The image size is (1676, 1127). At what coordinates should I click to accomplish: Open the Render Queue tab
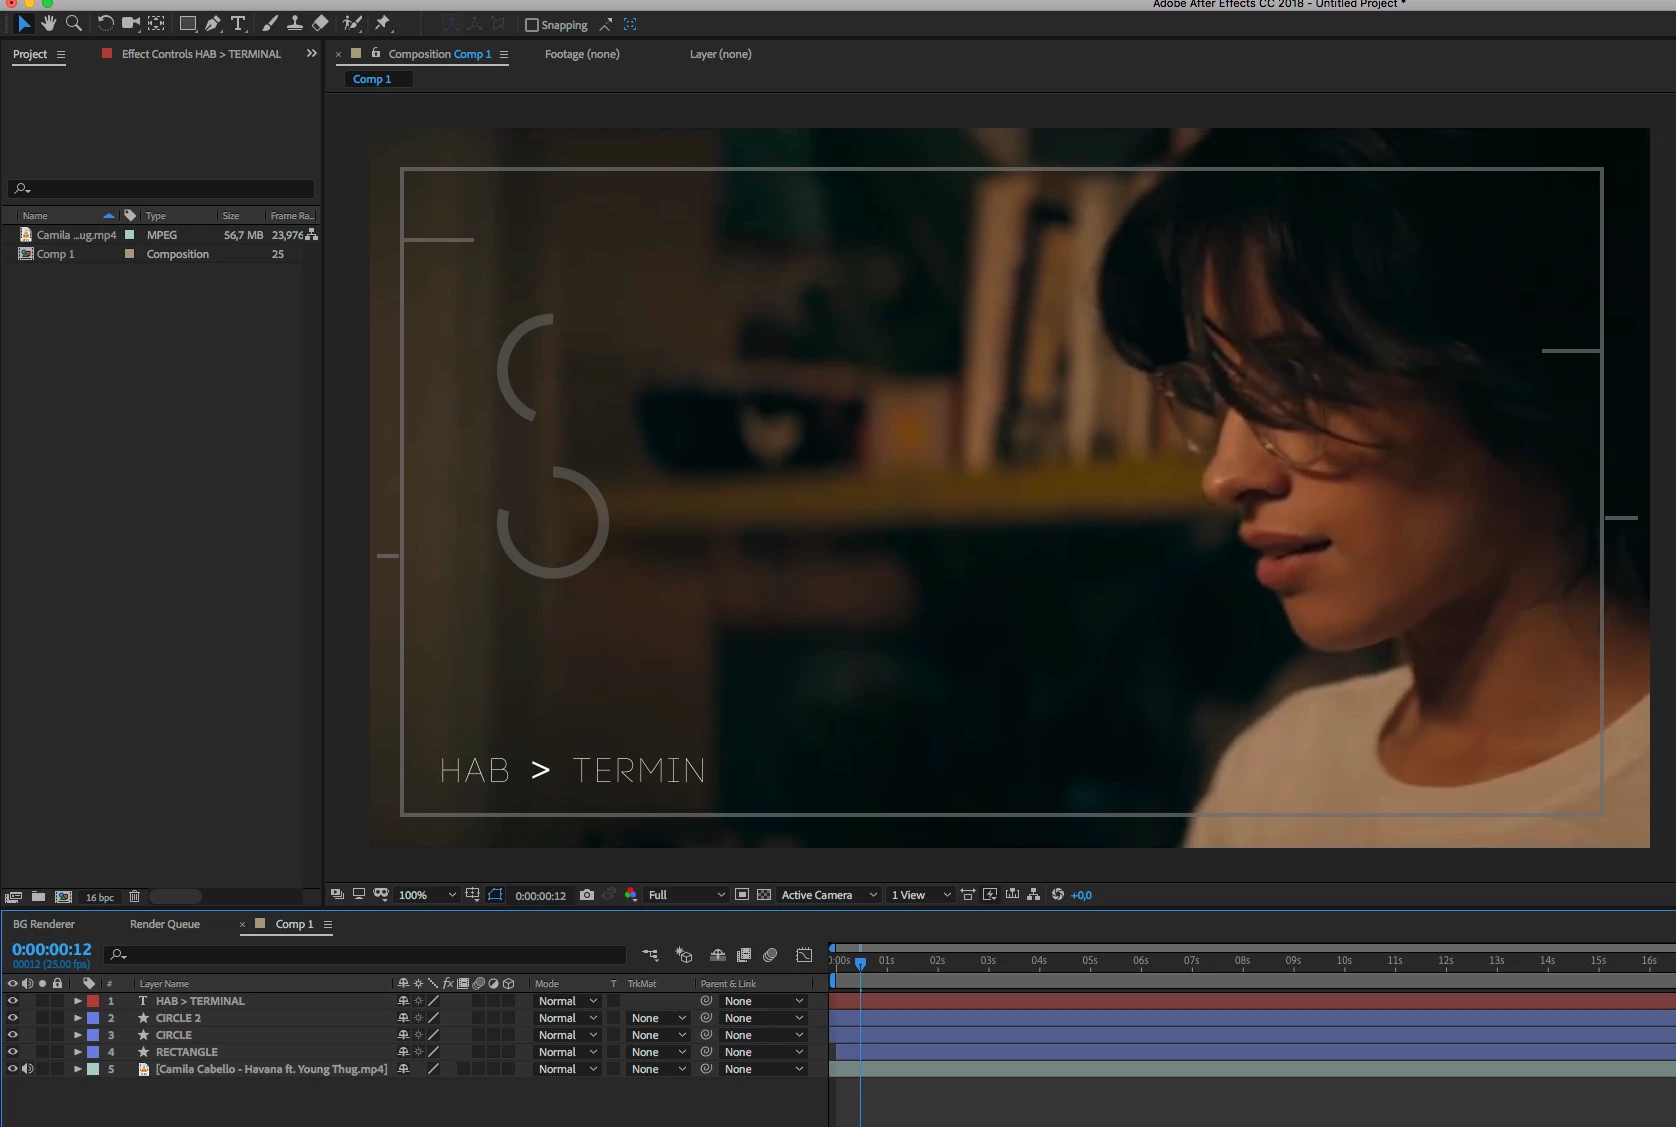pyautogui.click(x=165, y=924)
